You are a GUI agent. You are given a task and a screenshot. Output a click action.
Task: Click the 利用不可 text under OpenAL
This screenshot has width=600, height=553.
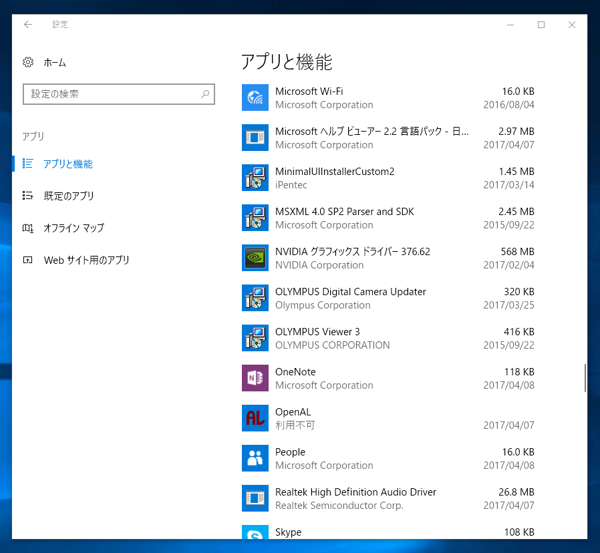[x=295, y=425]
